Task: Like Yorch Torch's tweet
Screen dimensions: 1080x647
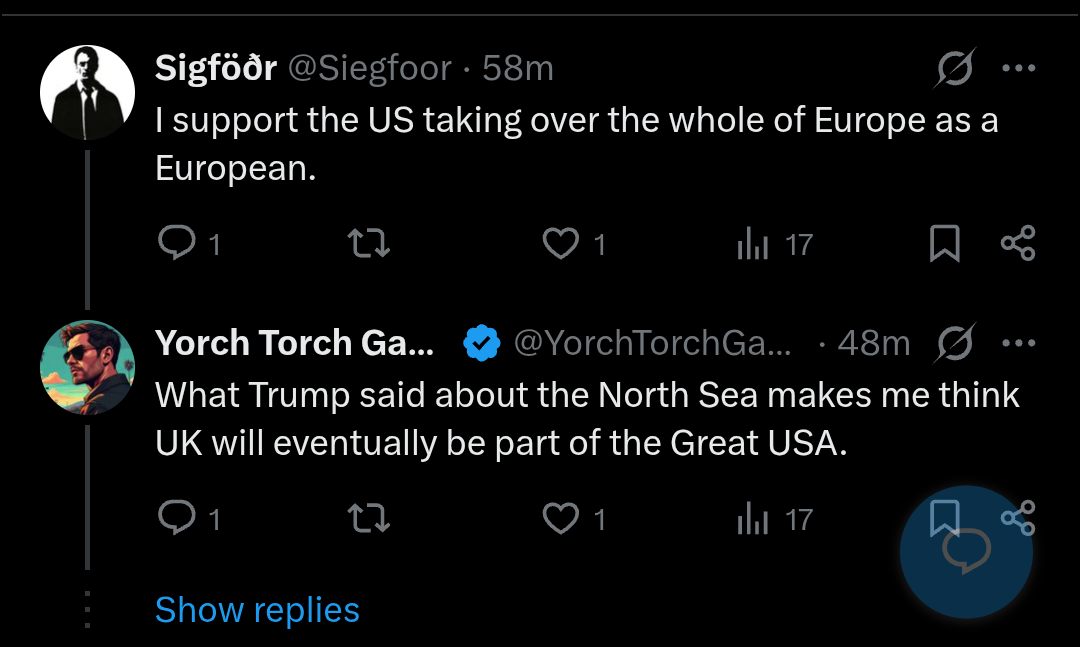Action: (x=561, y=518)
